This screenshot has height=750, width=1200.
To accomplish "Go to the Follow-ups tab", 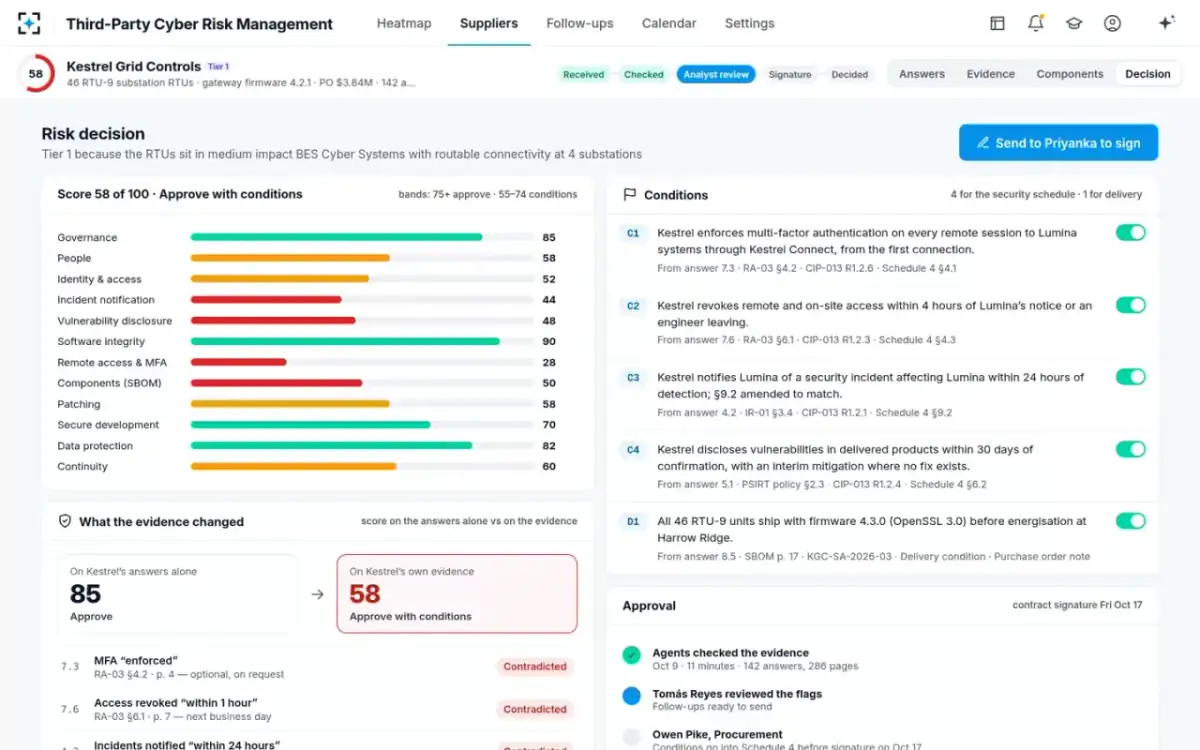I will 580,23.
